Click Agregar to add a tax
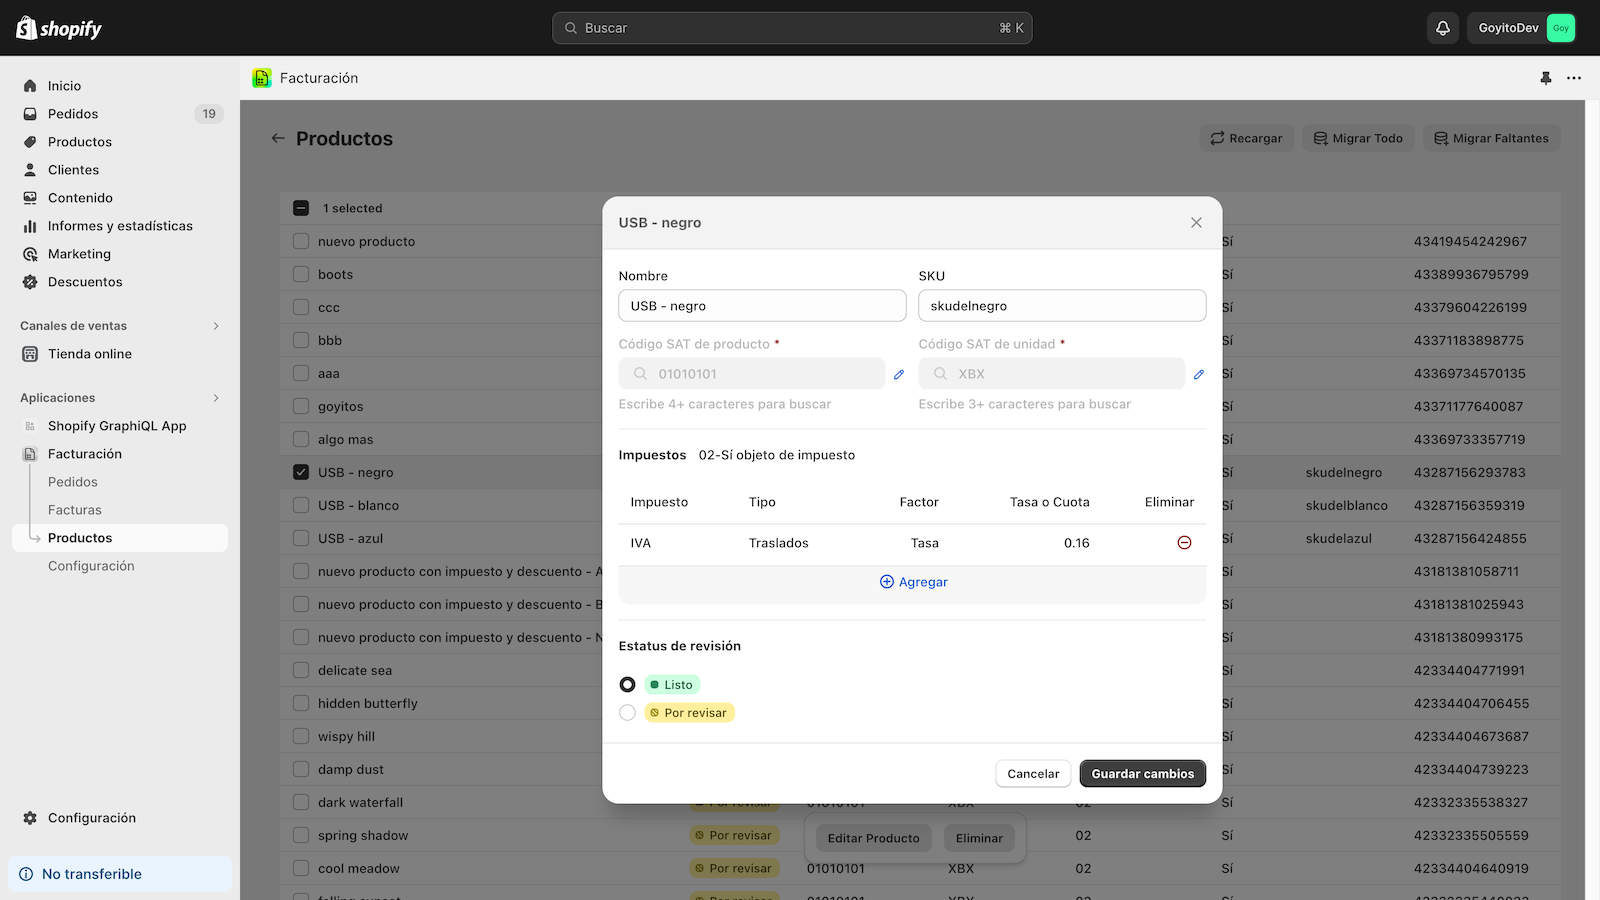The height and width of the screenshot is (900, 1600). tap(913, 582)
